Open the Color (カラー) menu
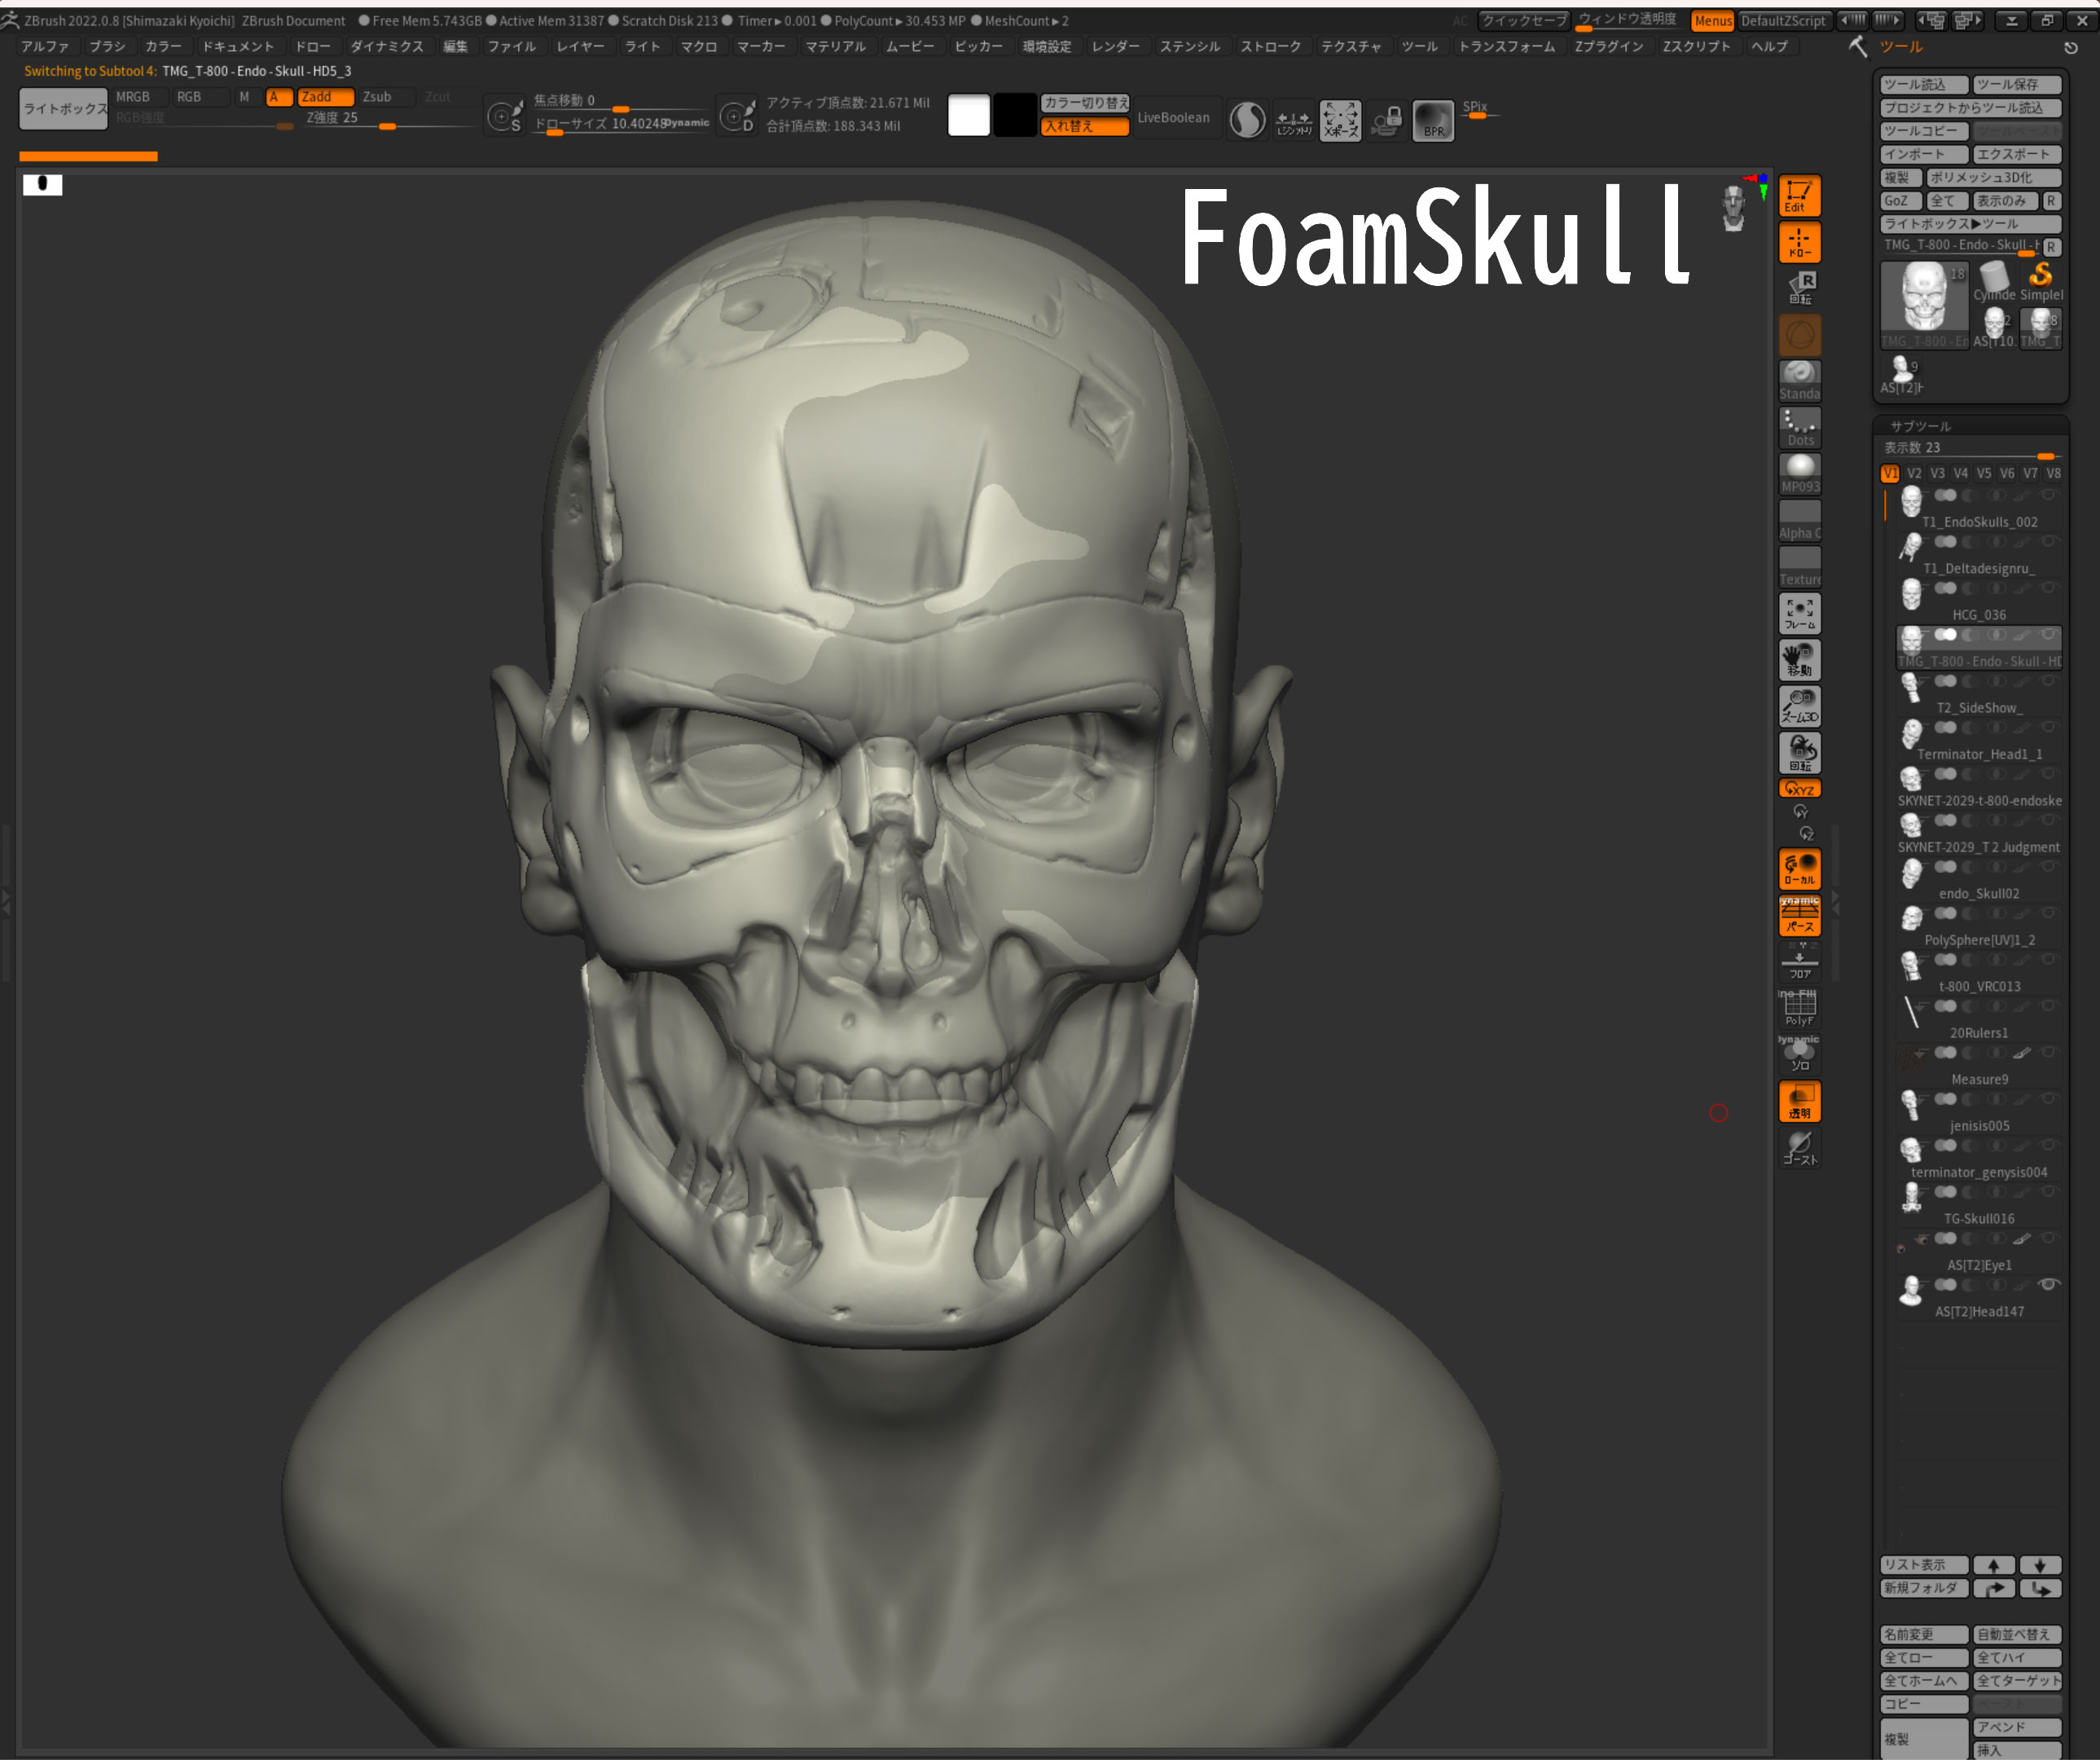The image size is (2100, 1760). [164, 47]
